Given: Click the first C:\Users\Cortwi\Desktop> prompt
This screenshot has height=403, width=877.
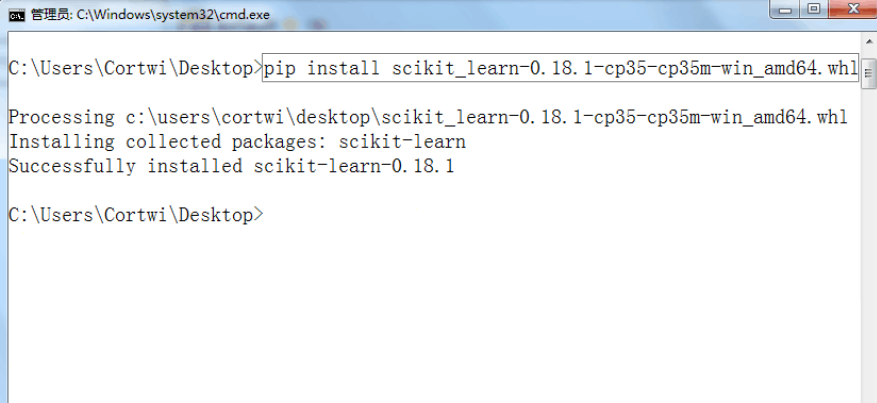Looking at the screenshot, I should [x=134, y=68].
